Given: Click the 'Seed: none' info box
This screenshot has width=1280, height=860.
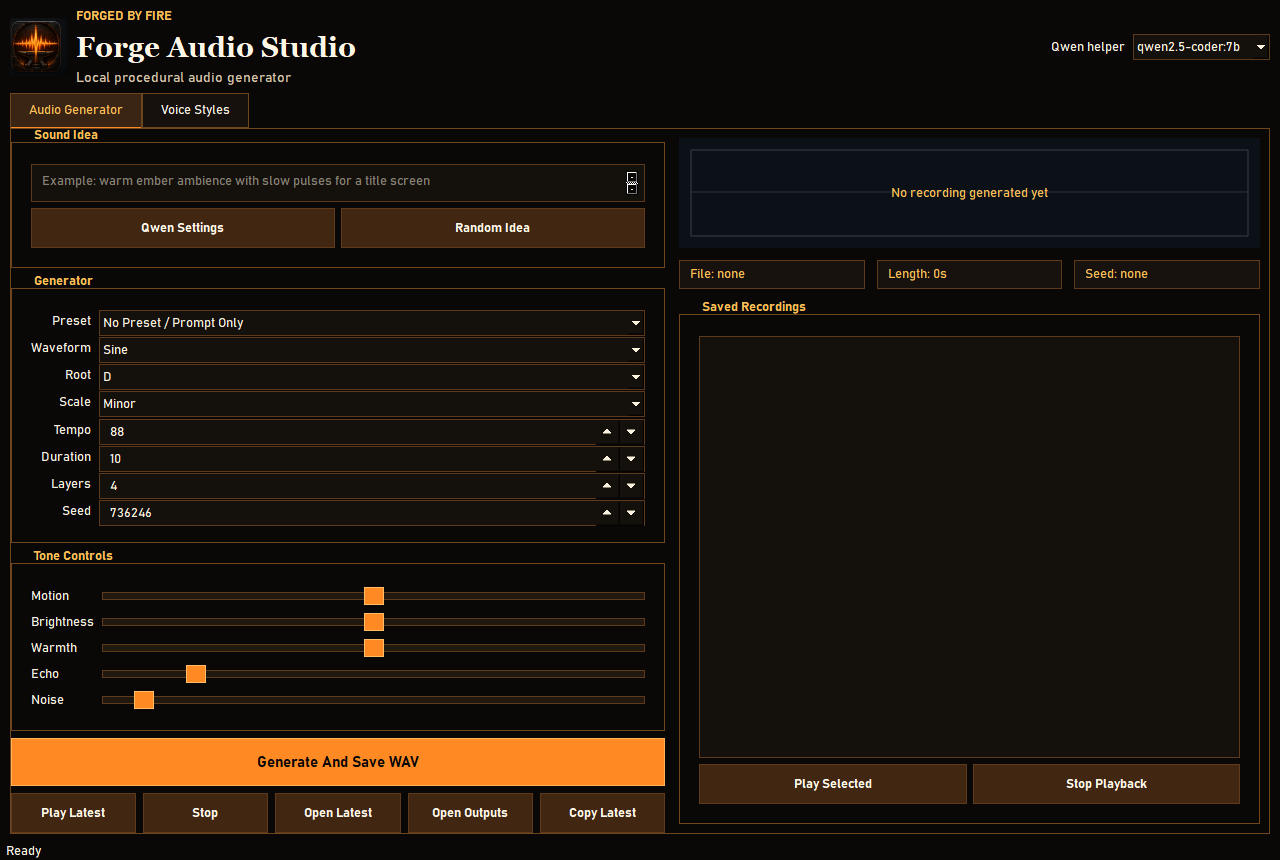Looking at the screenshot, I should (x=1167, y=274).
